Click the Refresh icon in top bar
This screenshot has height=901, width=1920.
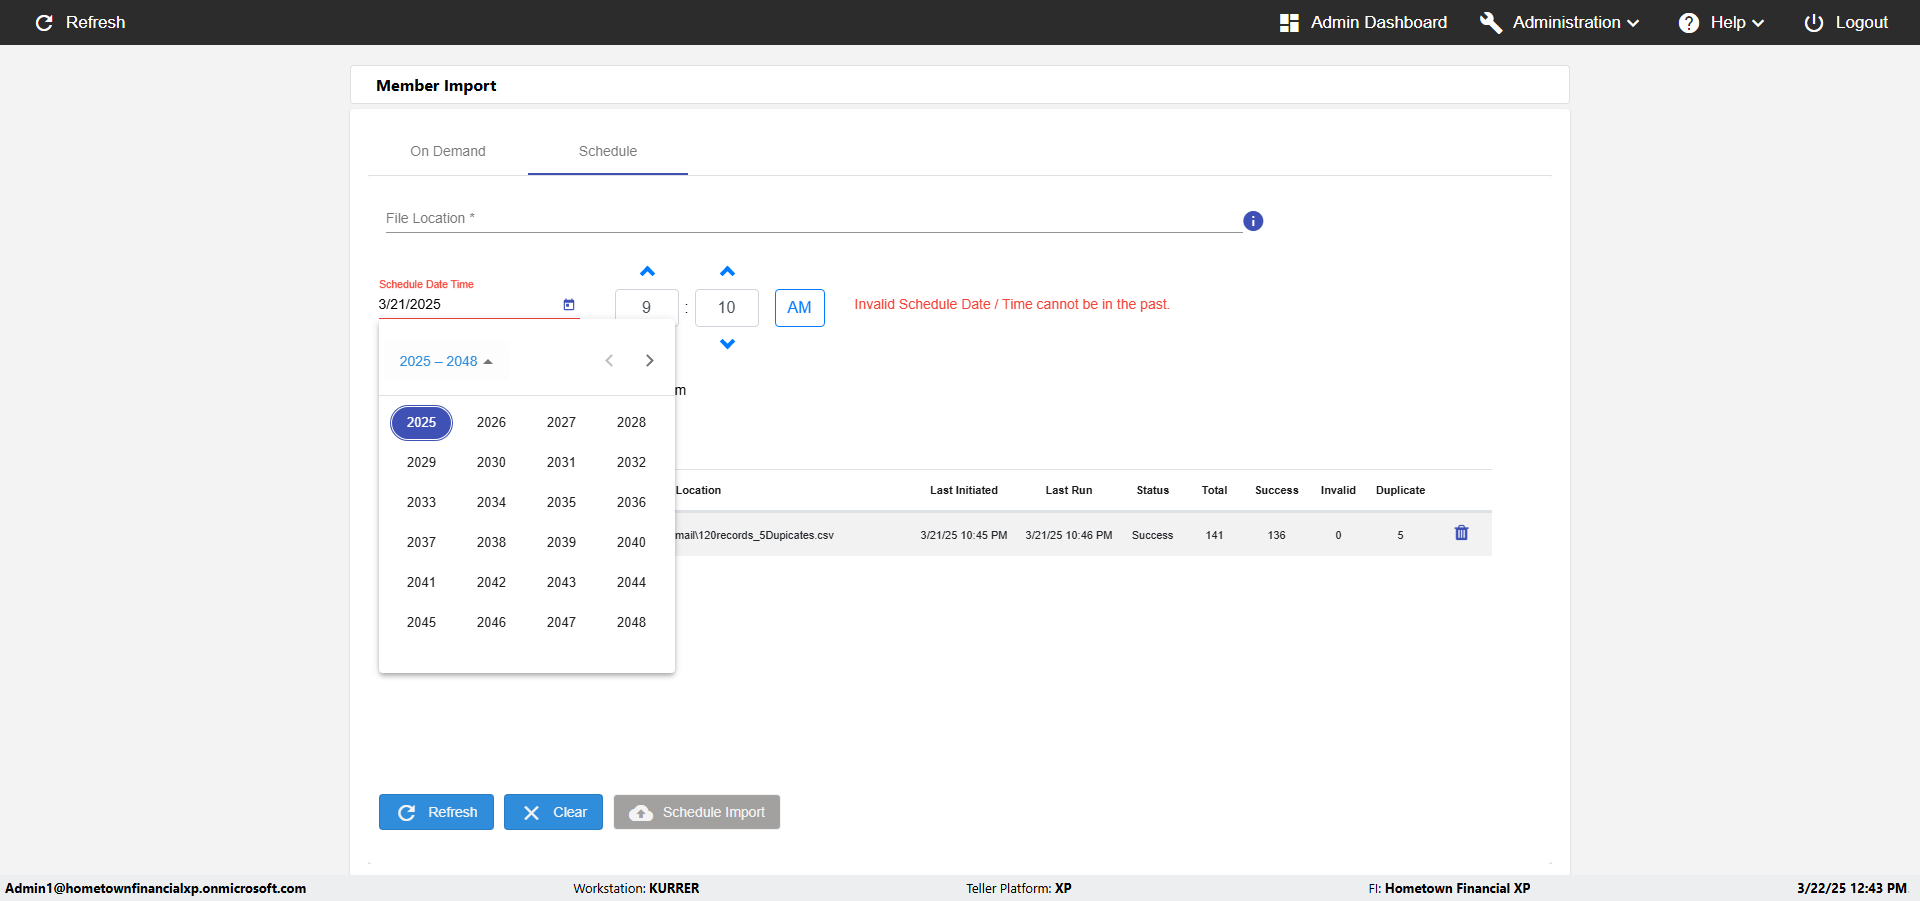[x=44, y=22]
